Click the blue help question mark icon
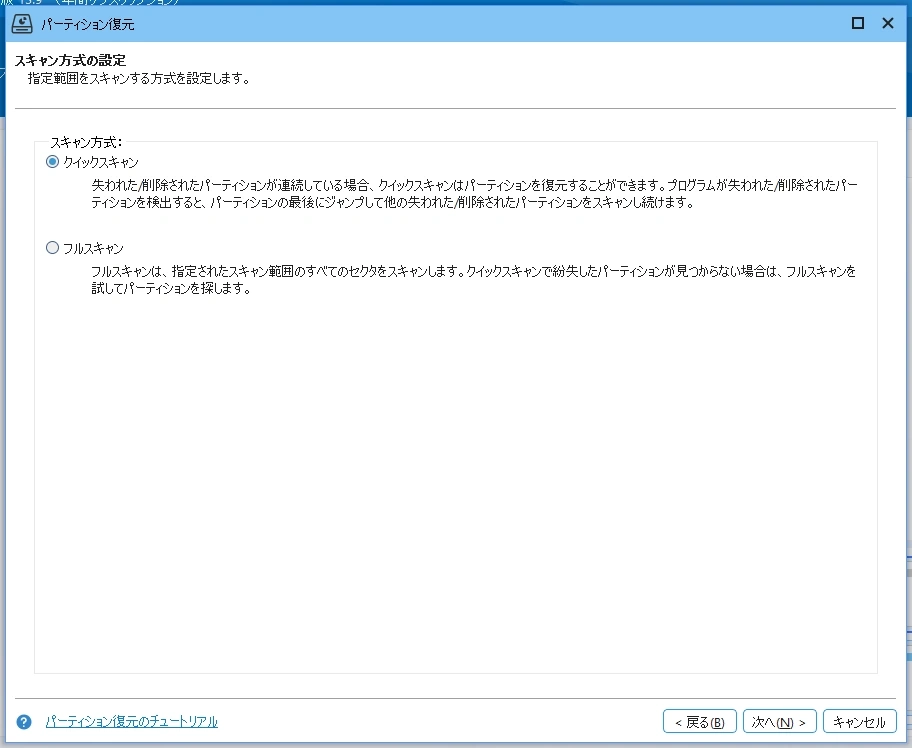This screenshot has height=748, width=912. 24,722
